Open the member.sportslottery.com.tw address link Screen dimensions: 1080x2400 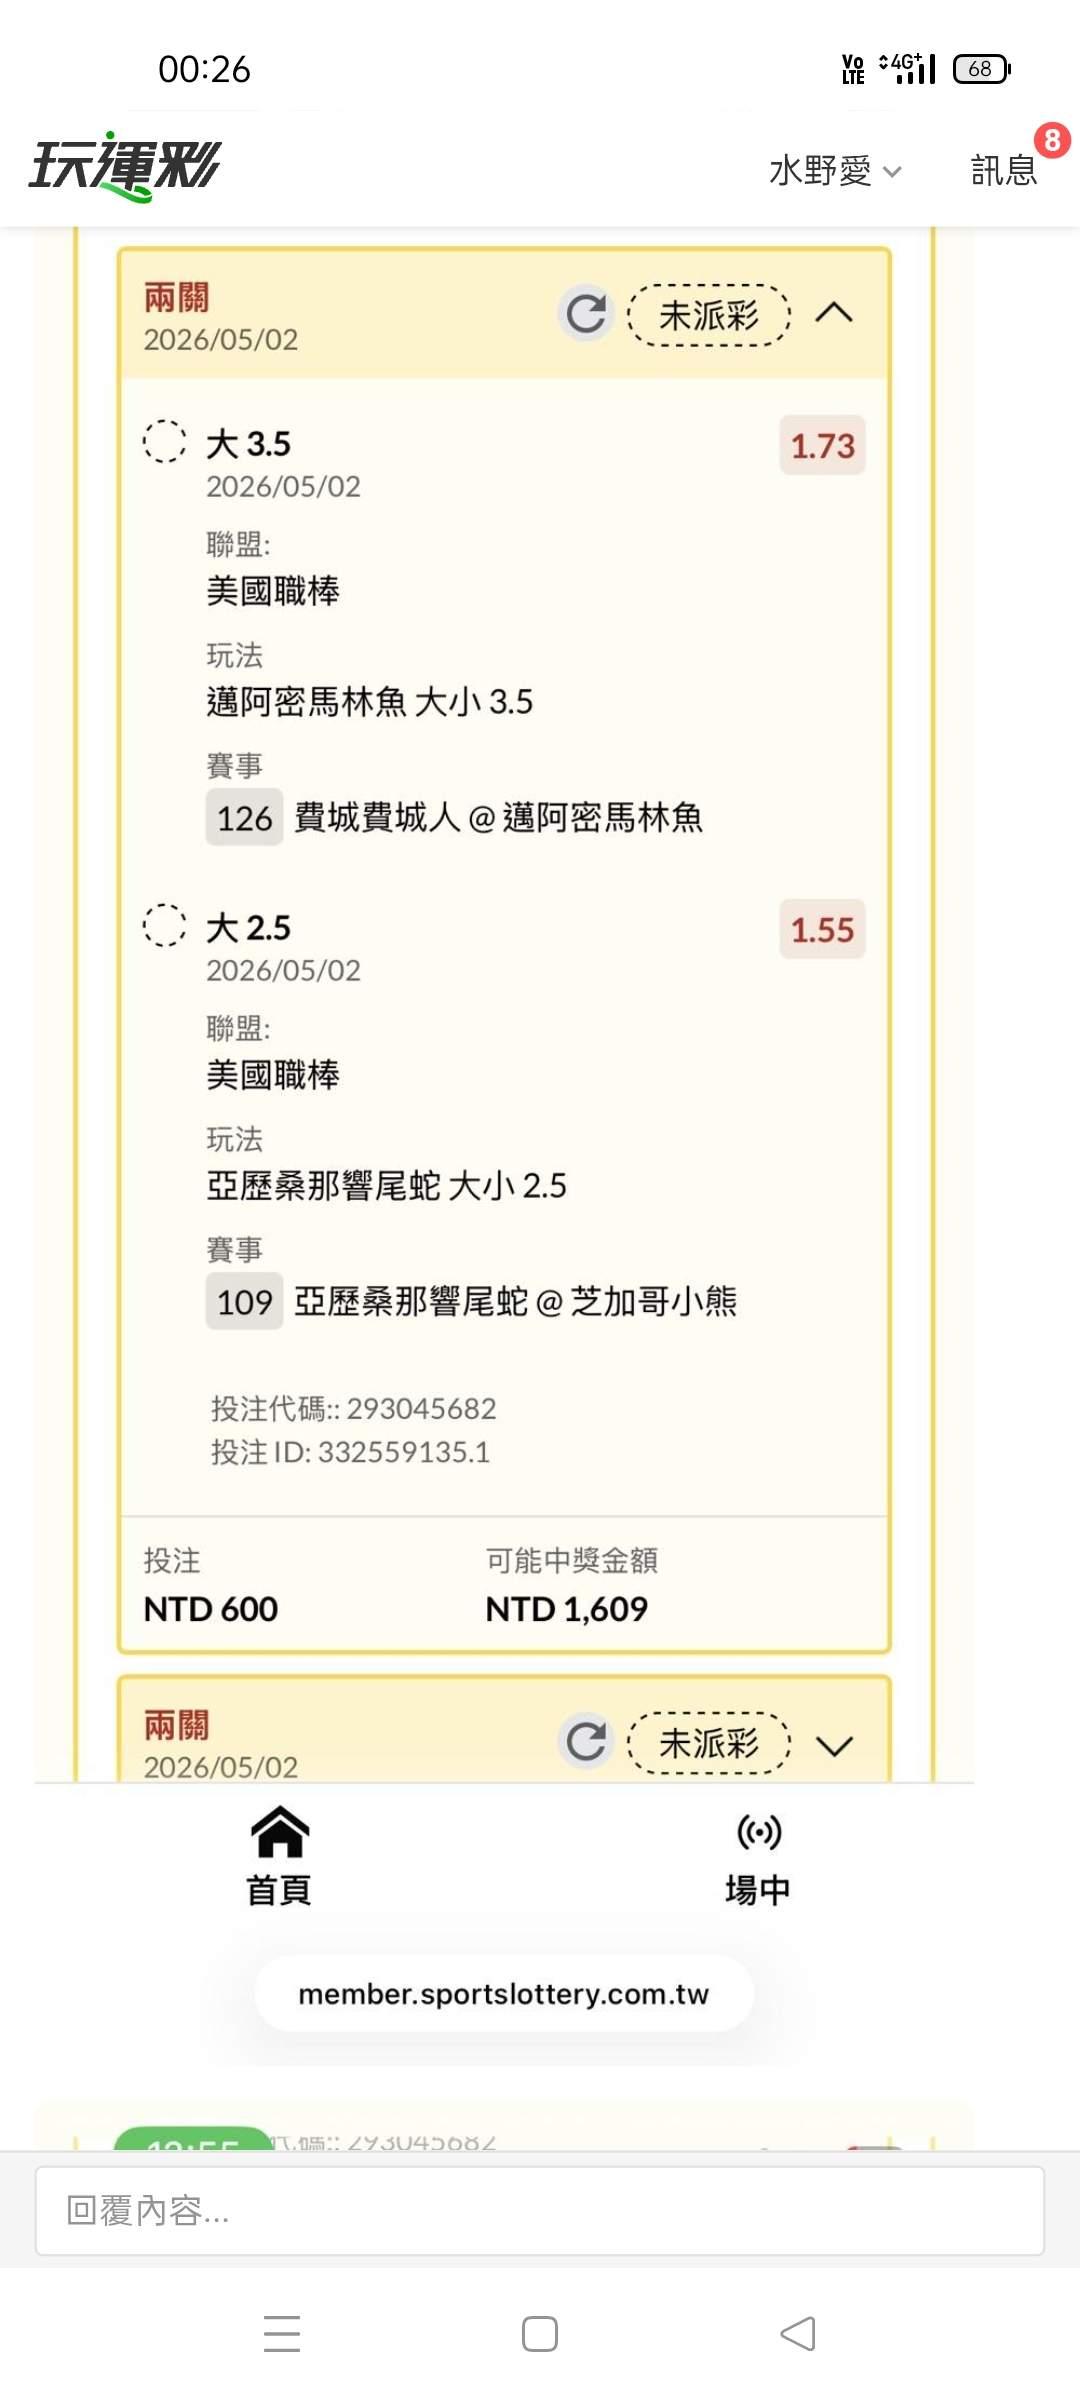click(x=504, y=1994)
